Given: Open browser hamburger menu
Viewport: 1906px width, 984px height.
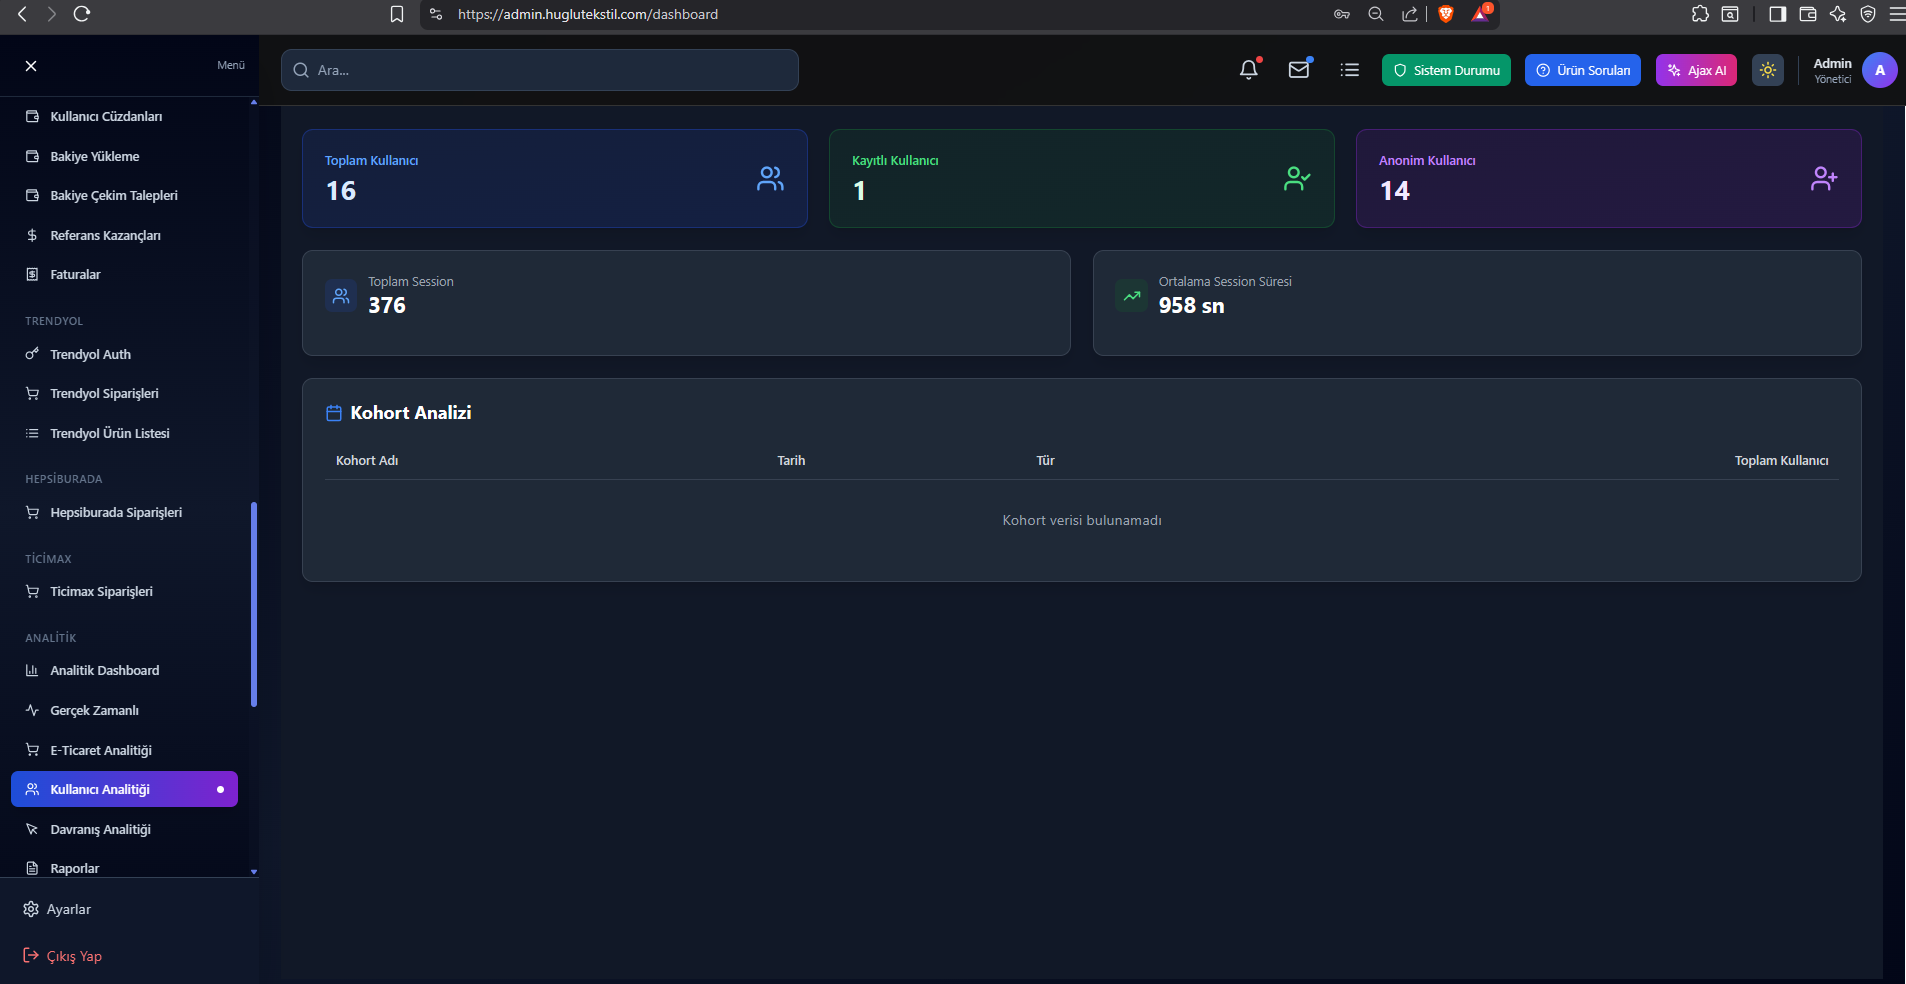Looking at the screenshot, I should click(x=1897, y=14).
